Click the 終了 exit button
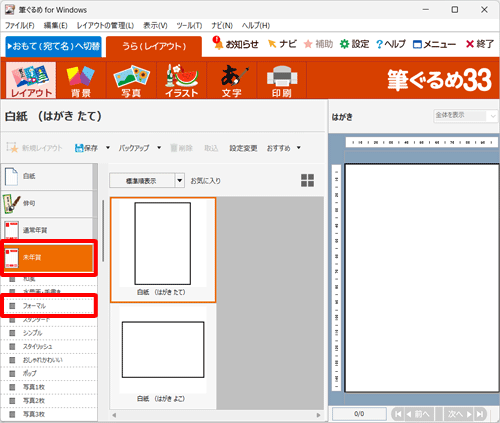Image resolution: width=500 pixels, height=423 pixels. pyautogui.click(x=480, y=44)
